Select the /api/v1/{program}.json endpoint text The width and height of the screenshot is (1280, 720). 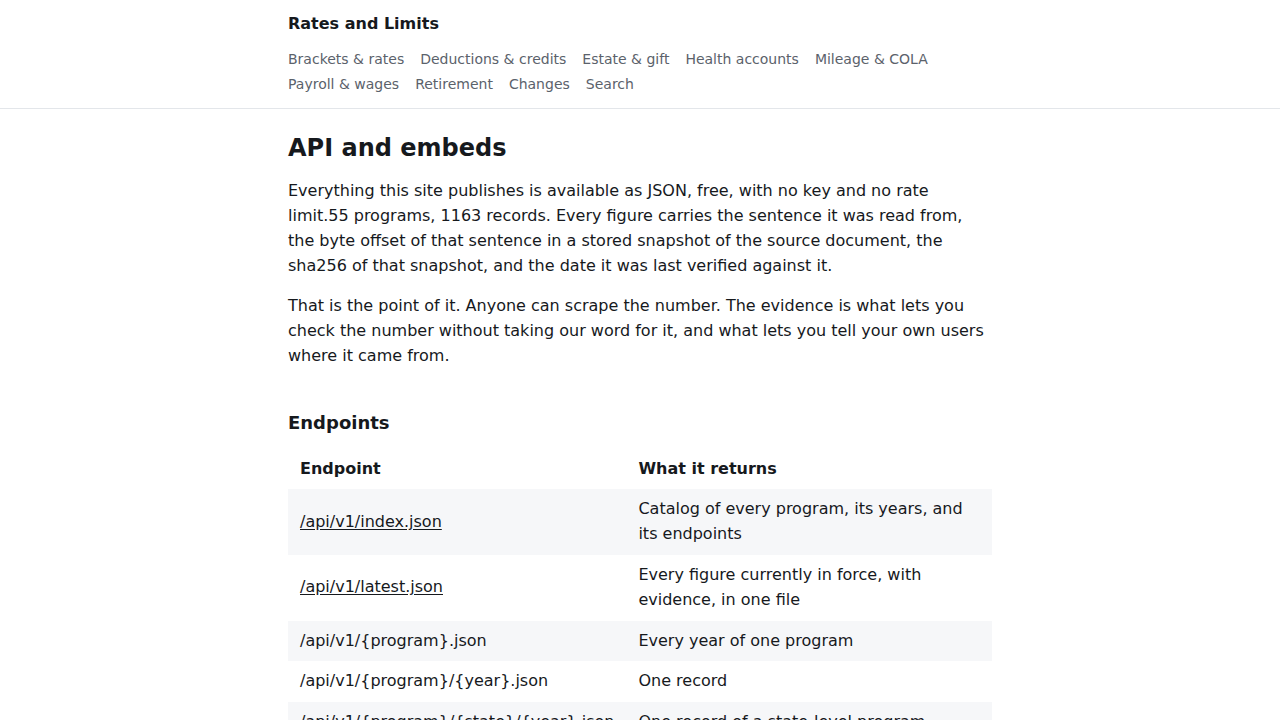(x=393, y=640)
